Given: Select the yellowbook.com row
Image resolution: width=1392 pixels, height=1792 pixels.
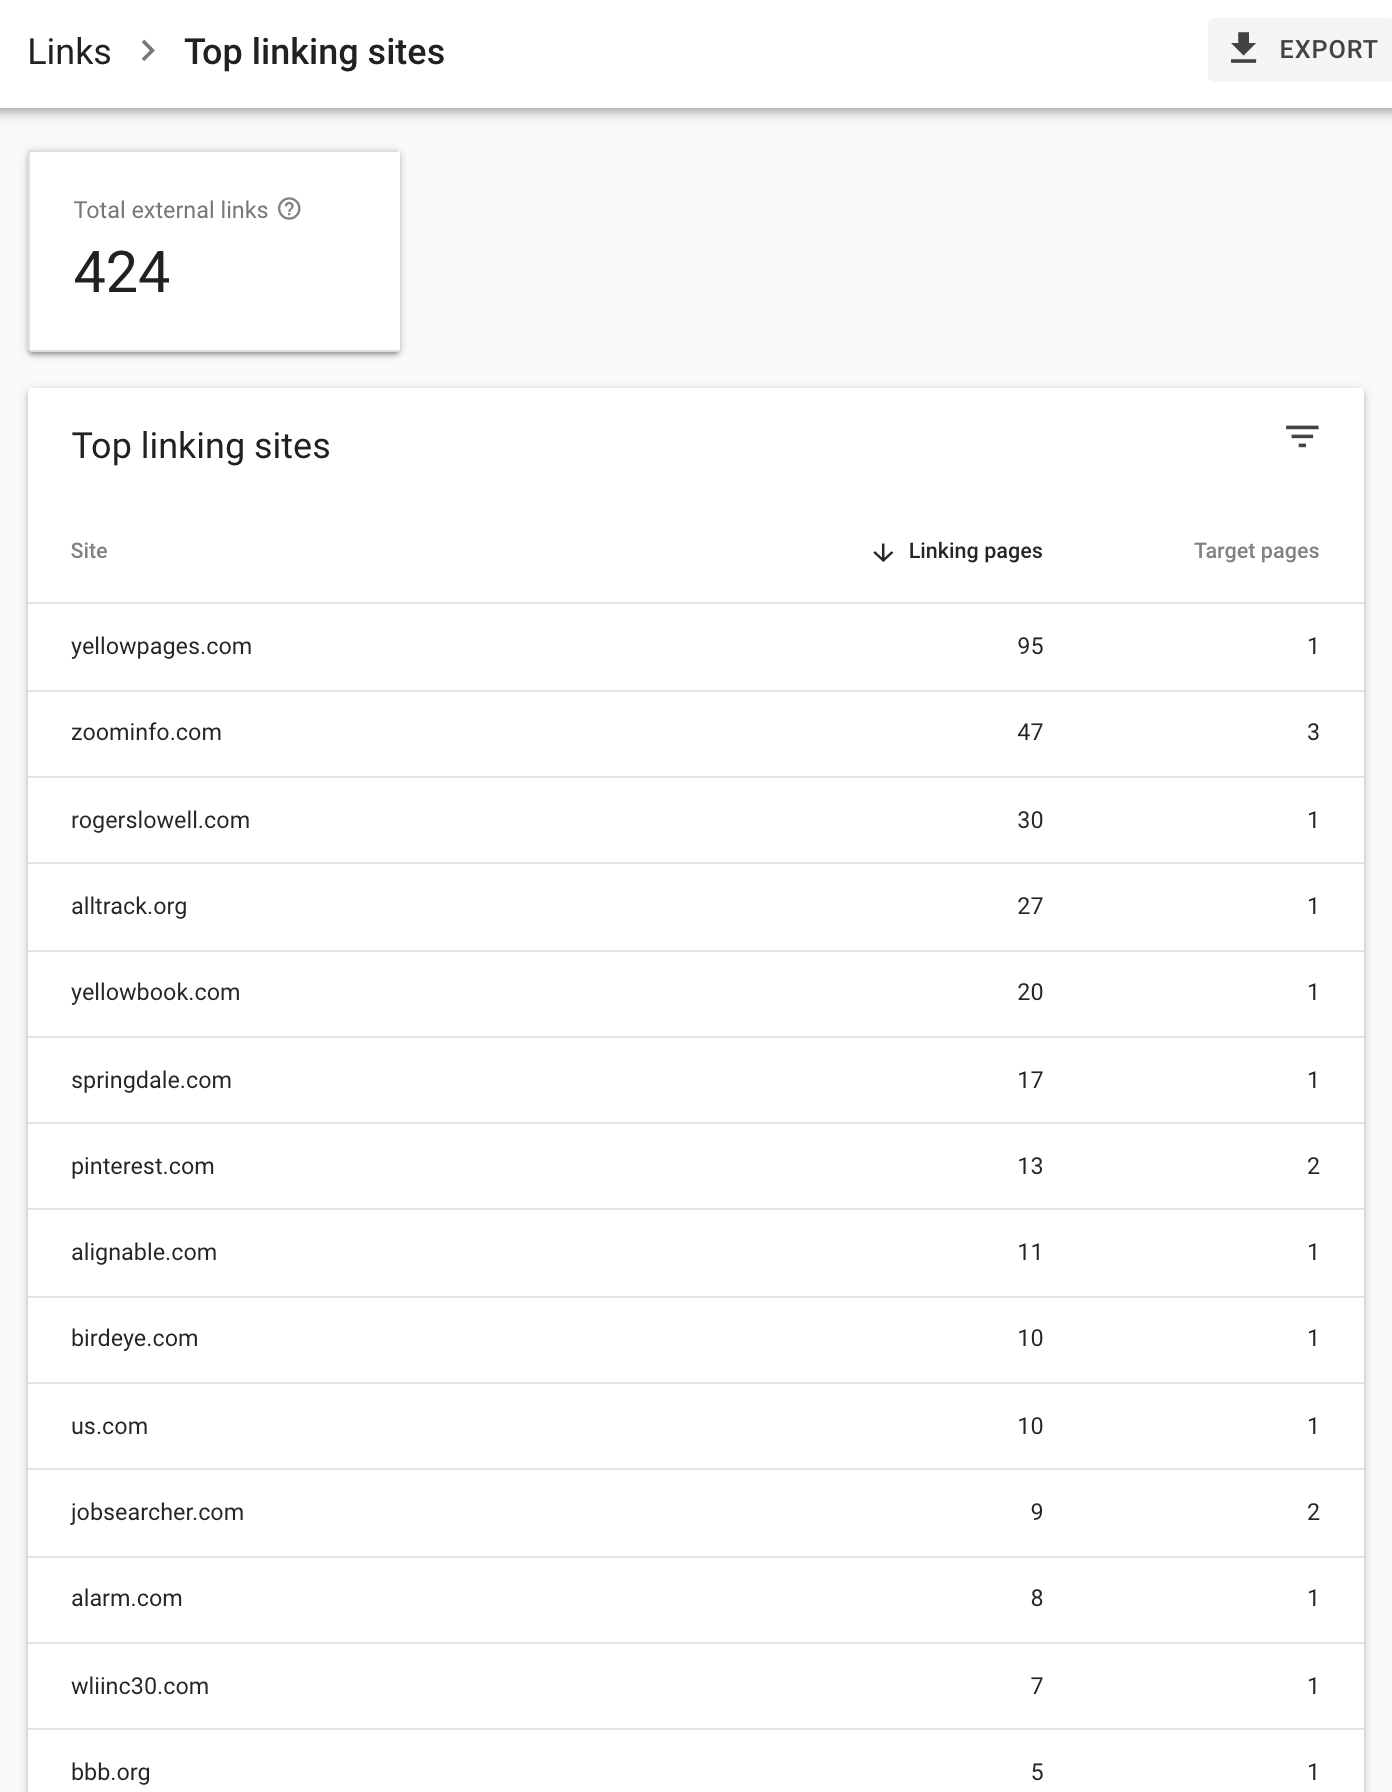Looking at the screenshot, I should [155, 992].
